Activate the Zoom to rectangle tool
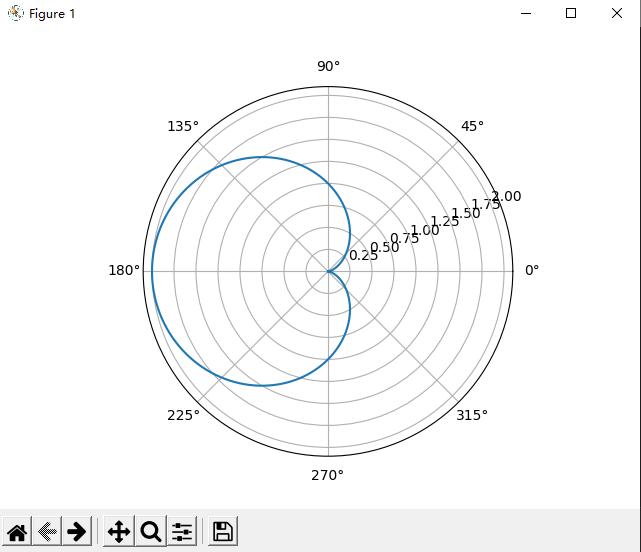This screenshot has height=552, width=641. (151, 532)
